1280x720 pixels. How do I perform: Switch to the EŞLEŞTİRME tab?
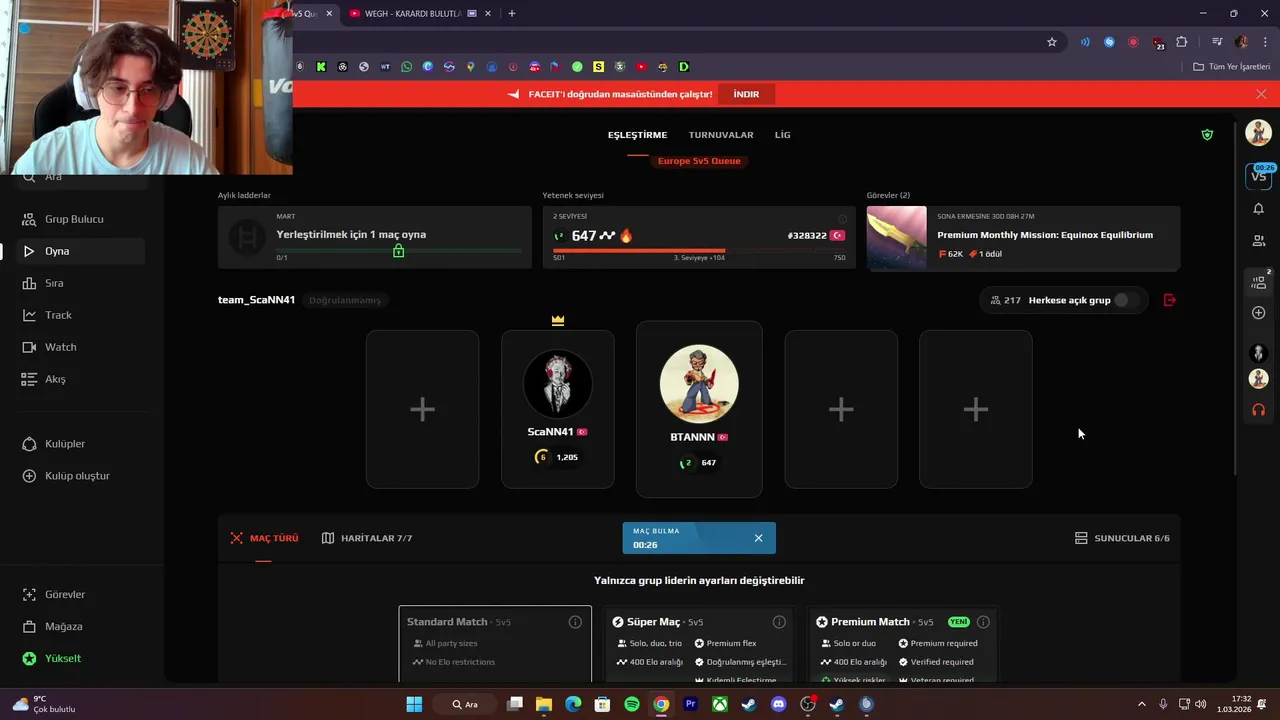pos(637,135)
